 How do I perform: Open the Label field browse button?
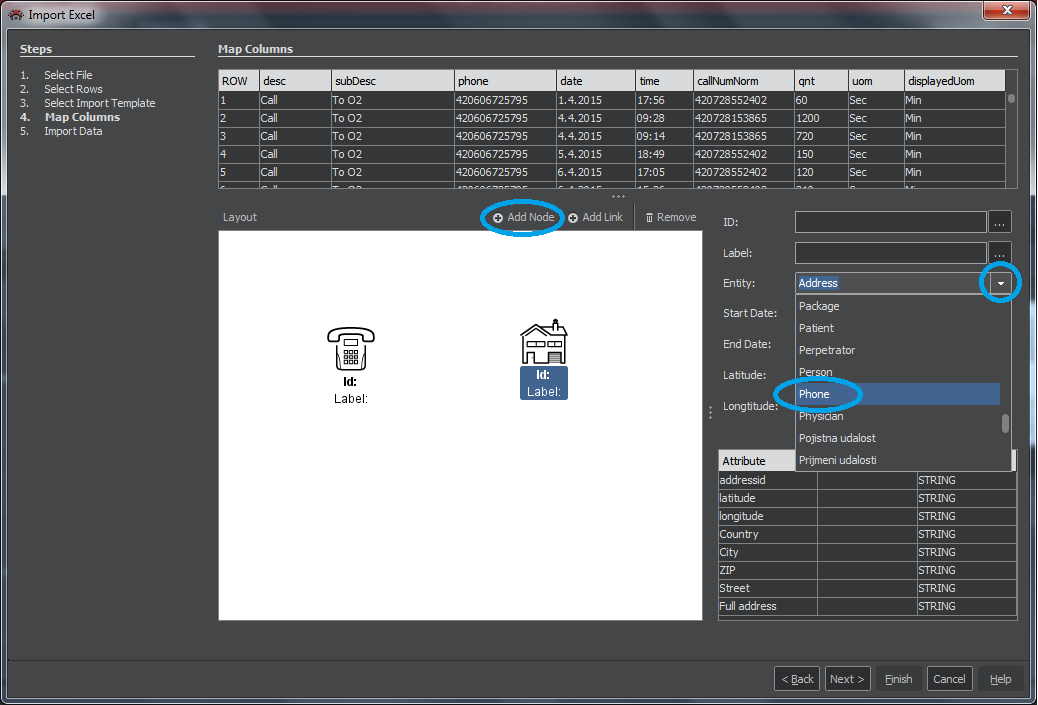click(1001, 253)
